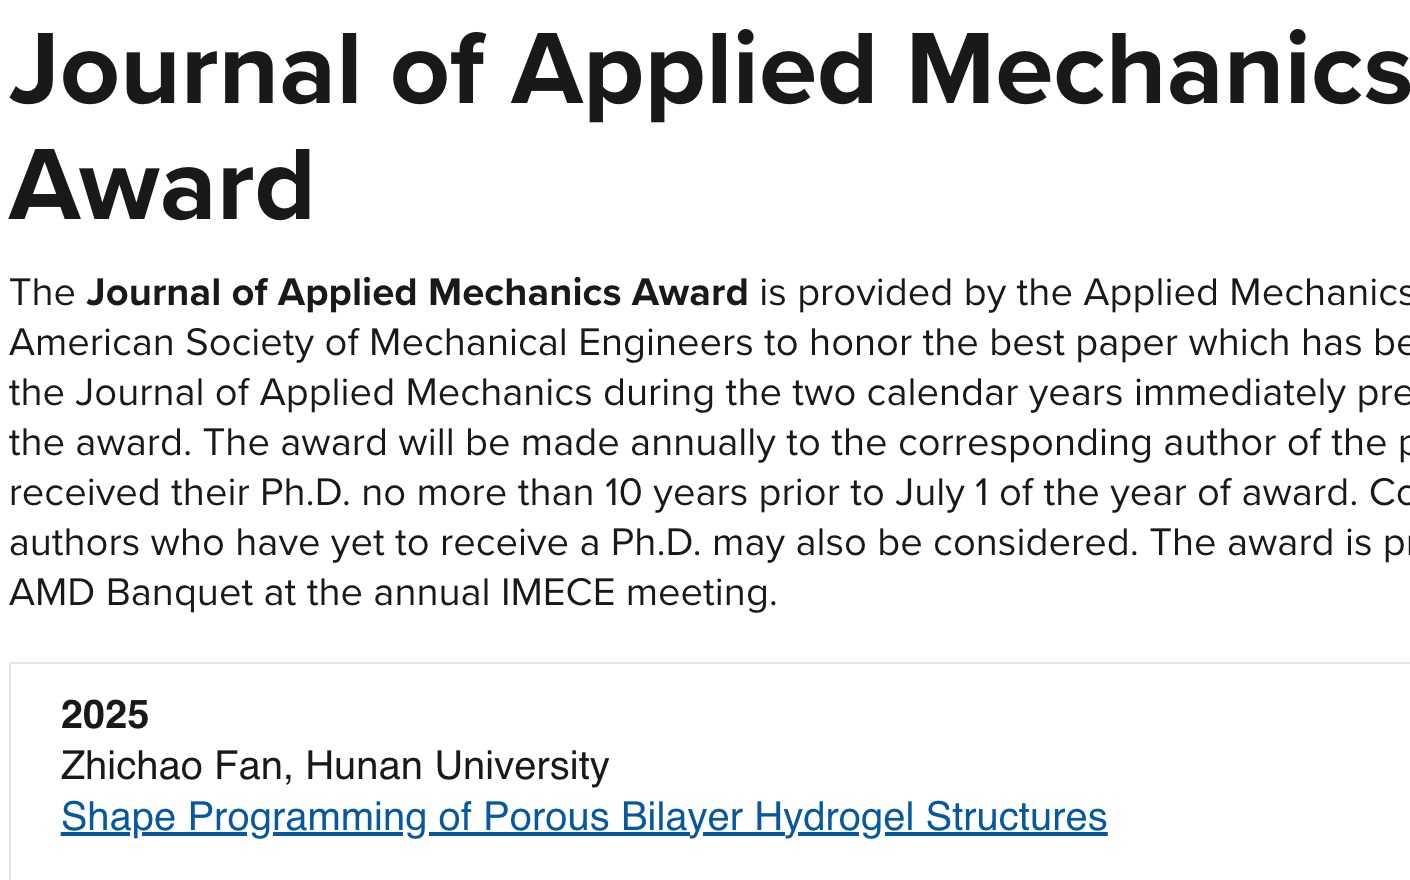This screenshot has width=1410, height=880.
Task: Click the 'Hunan University' affiliation text
Action: (457, 766)
